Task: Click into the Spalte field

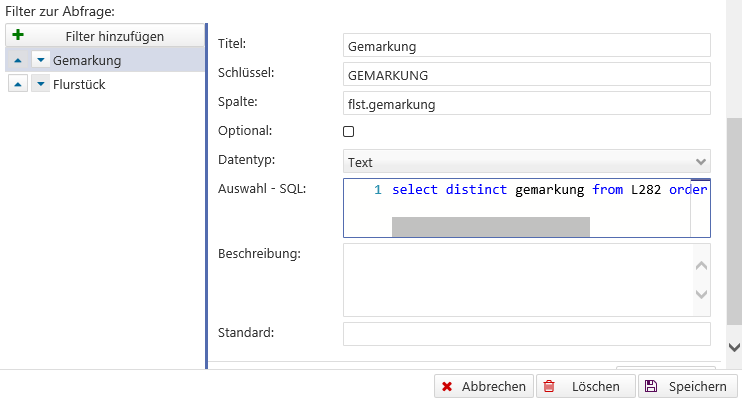Action: pos(527,103)
